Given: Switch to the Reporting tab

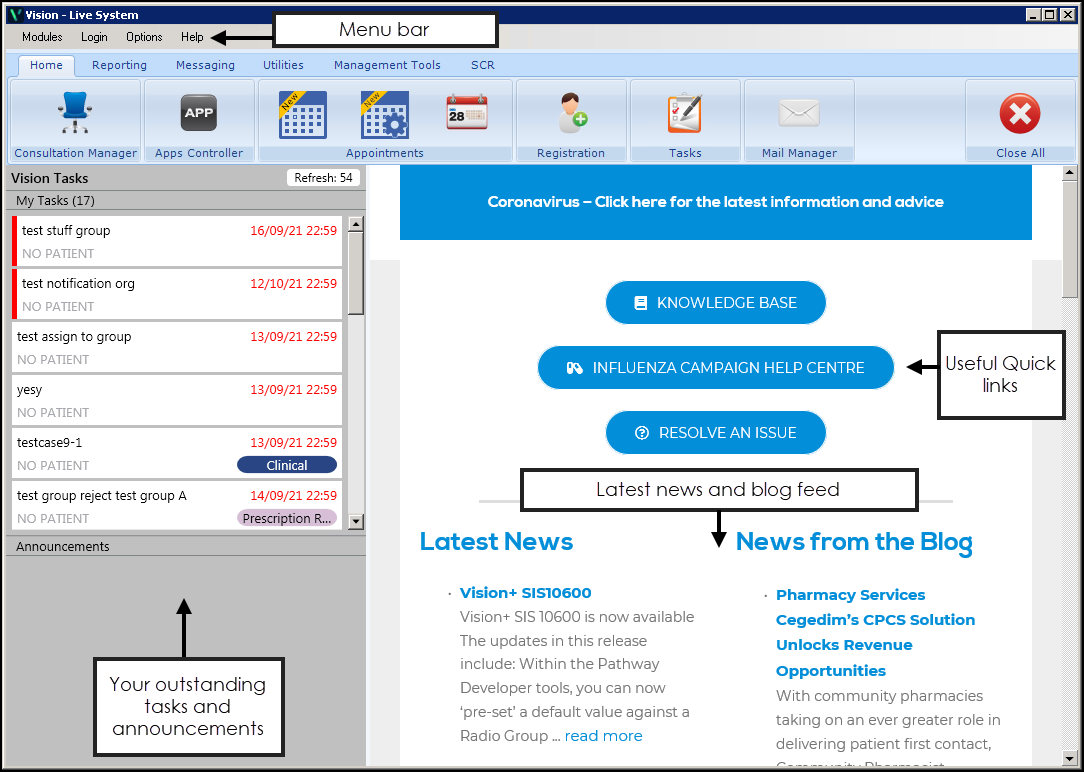Looking at the screenshot, I should point(119,65).
